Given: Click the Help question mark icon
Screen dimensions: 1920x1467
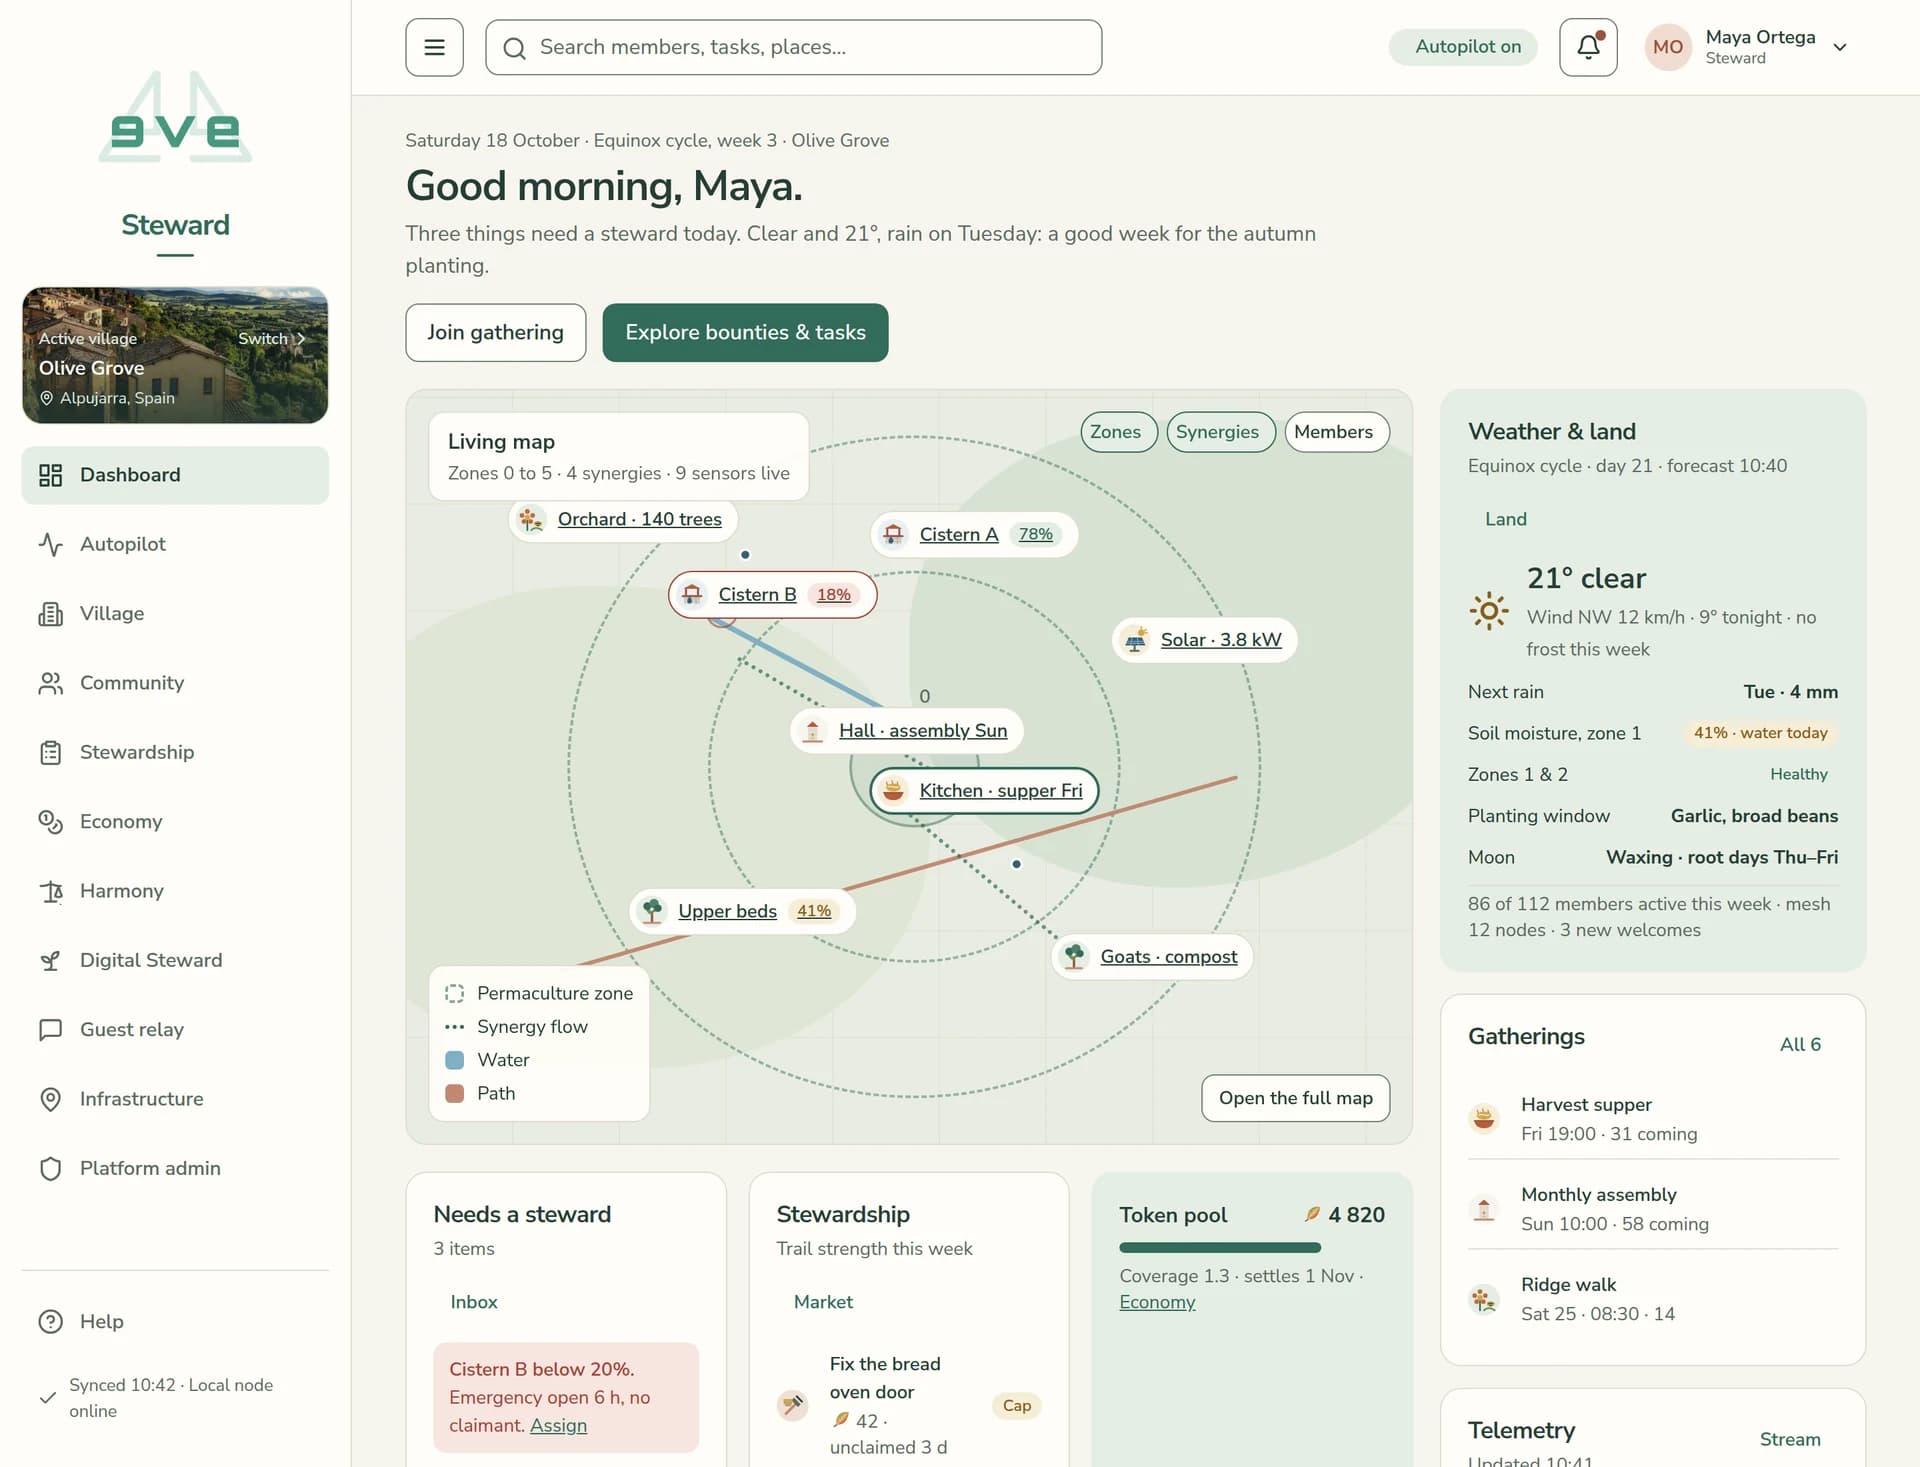Looking at the screenshot, I should pos(50,1321).
